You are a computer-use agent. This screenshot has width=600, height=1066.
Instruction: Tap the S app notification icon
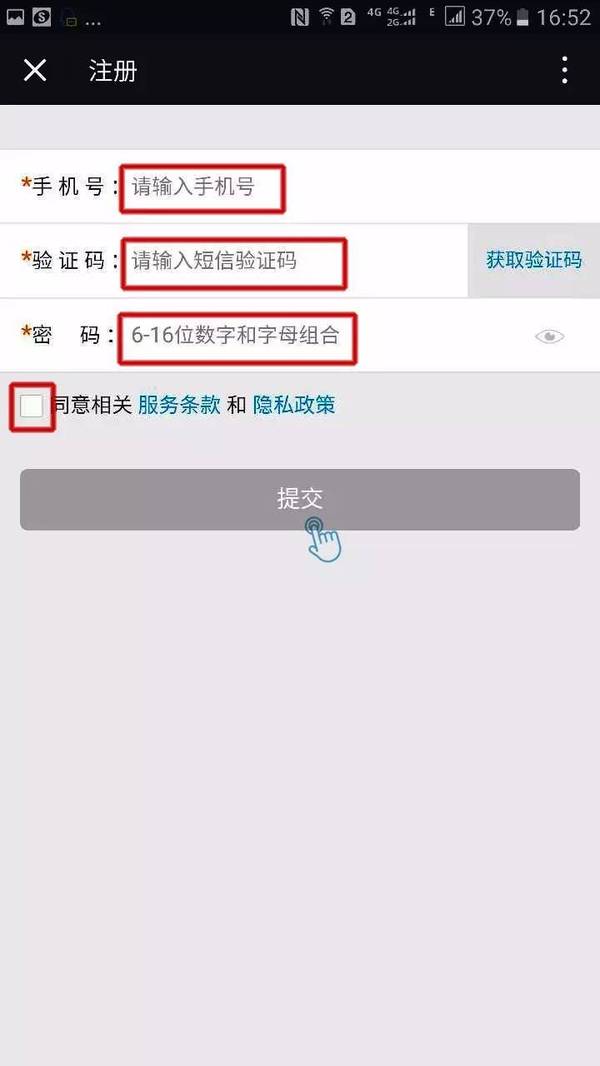point(41,18)
